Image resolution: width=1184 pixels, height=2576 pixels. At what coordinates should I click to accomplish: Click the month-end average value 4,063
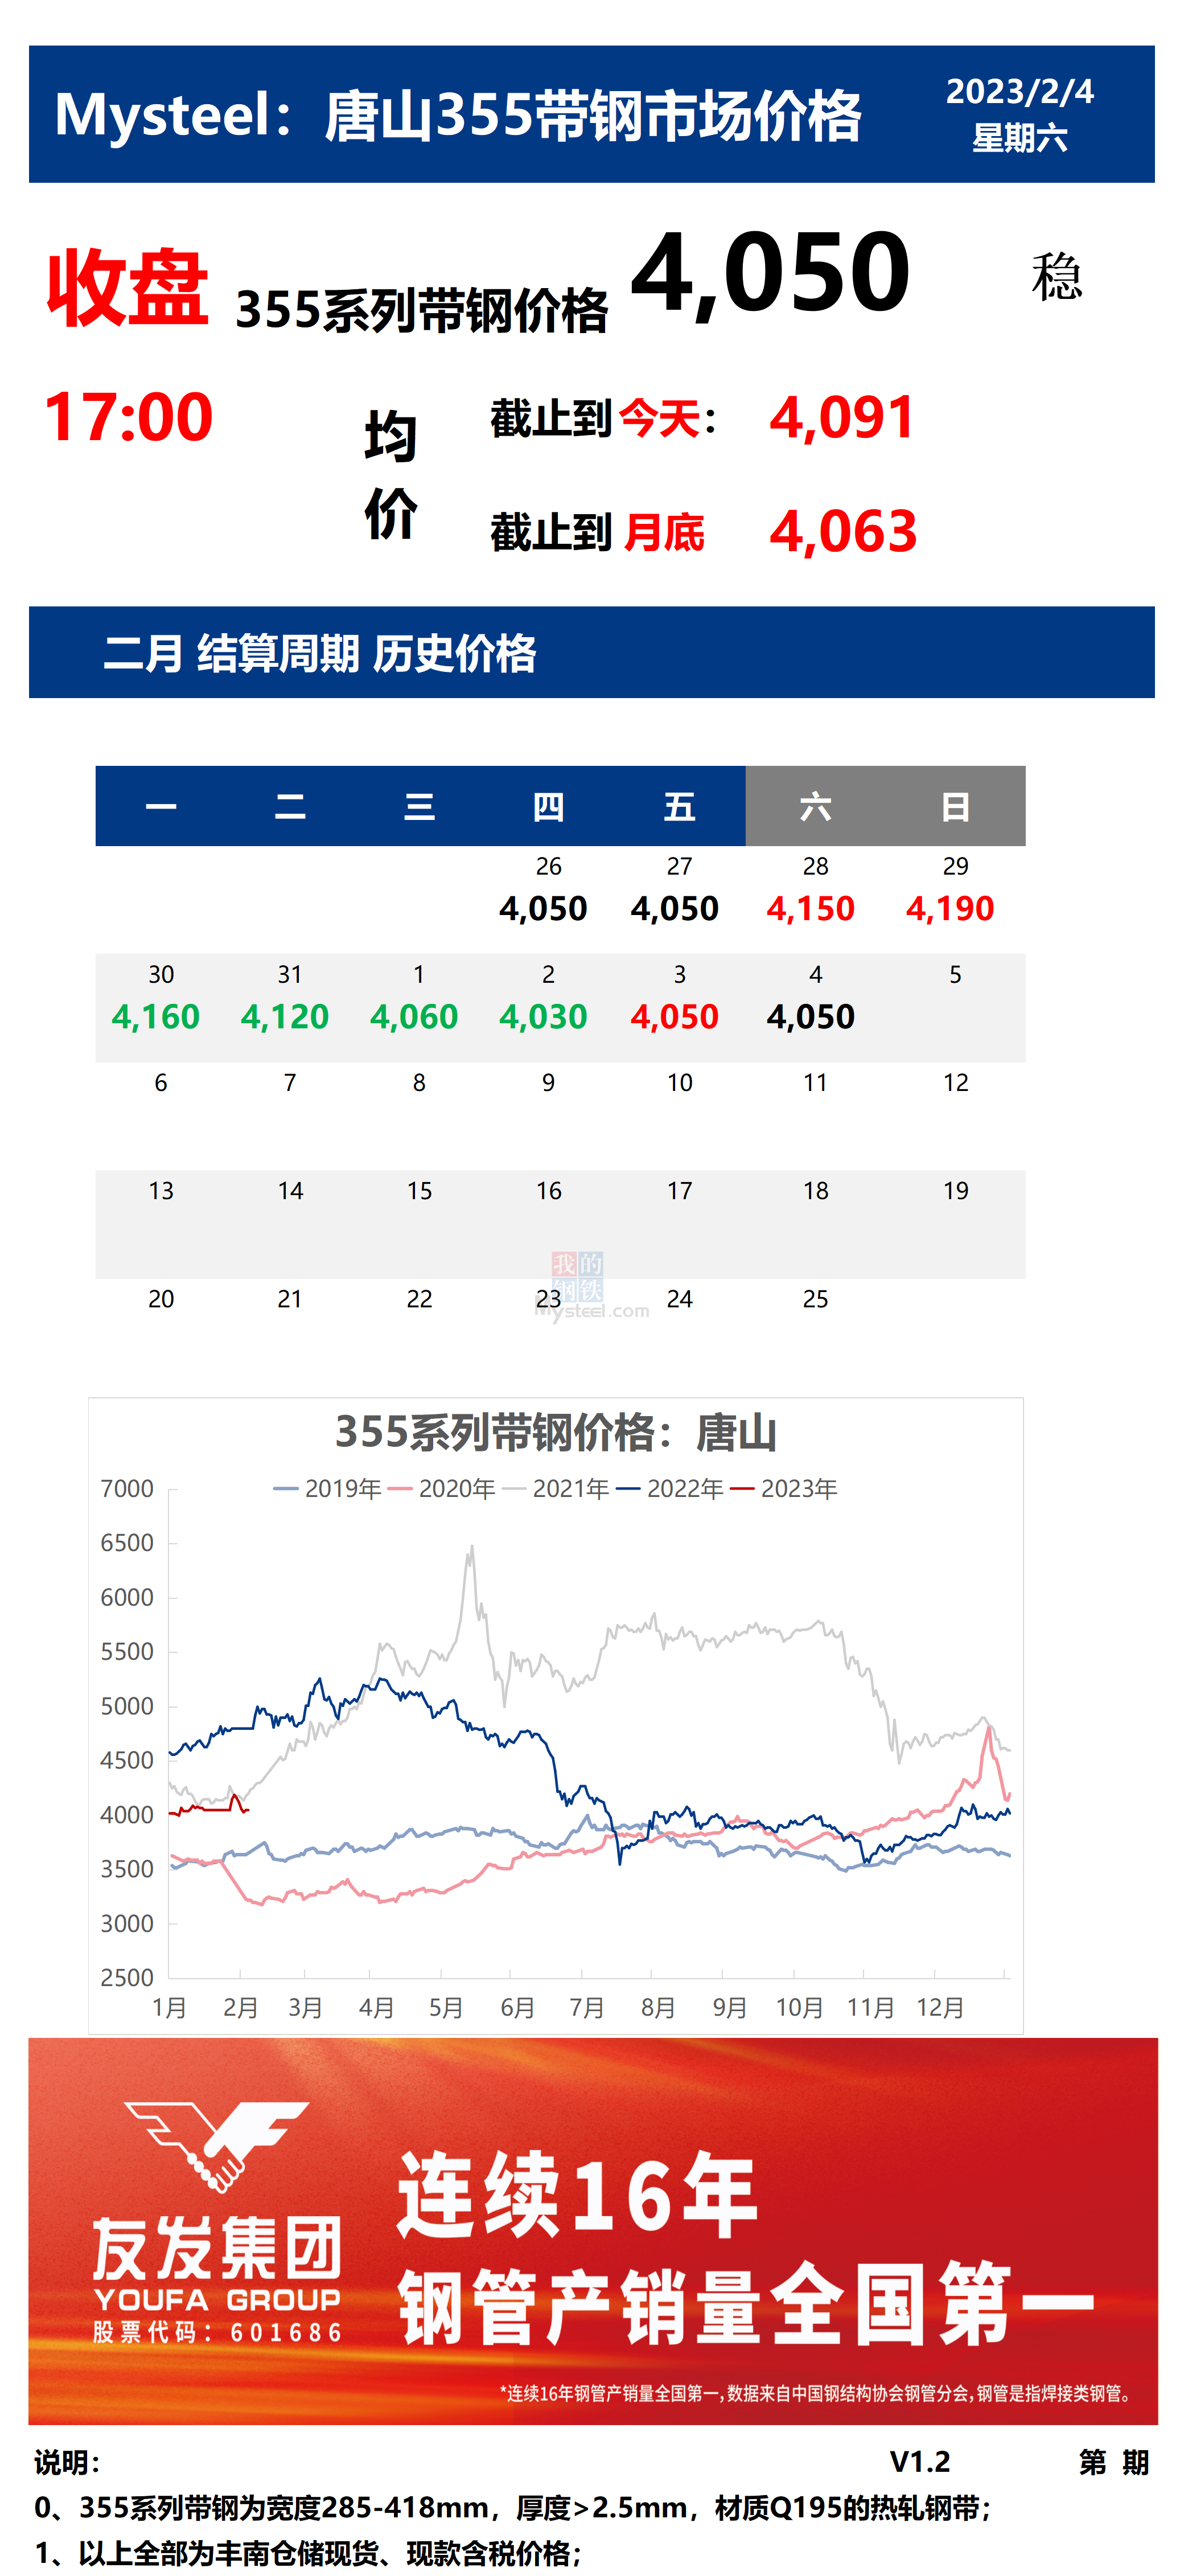(x=843, y=531)
